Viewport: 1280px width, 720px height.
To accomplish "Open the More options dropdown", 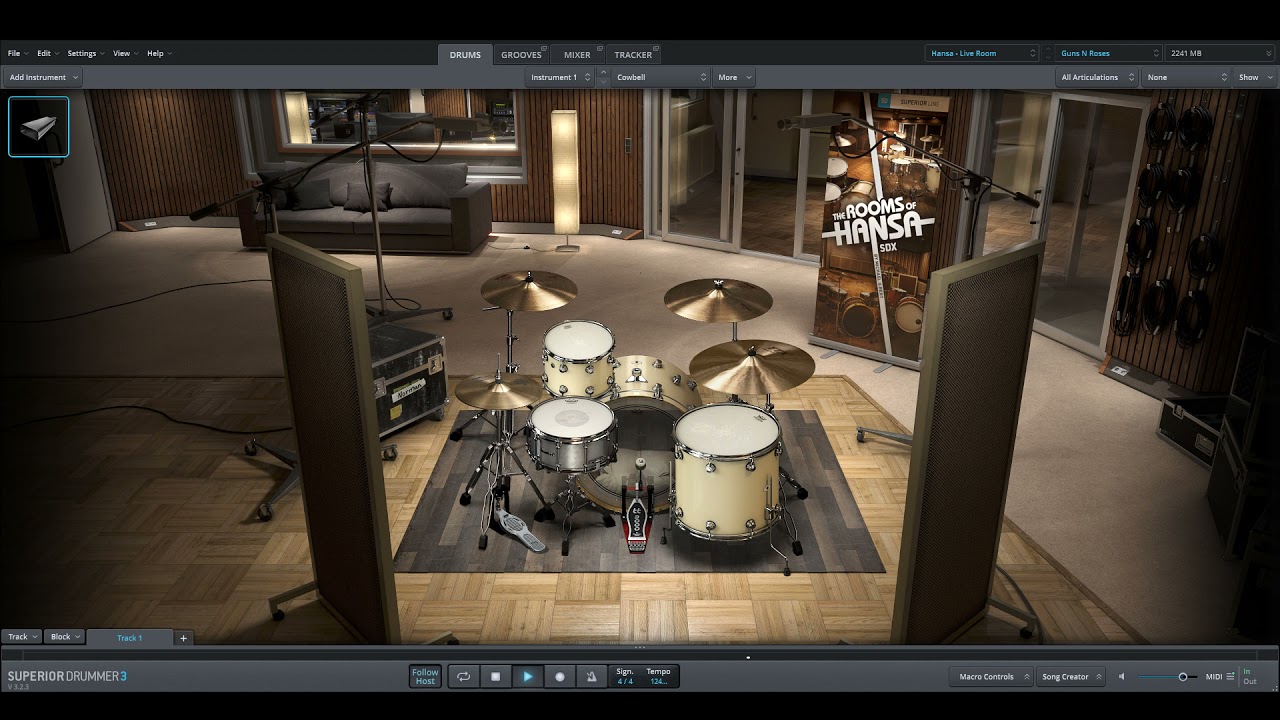I will [734, 77].
